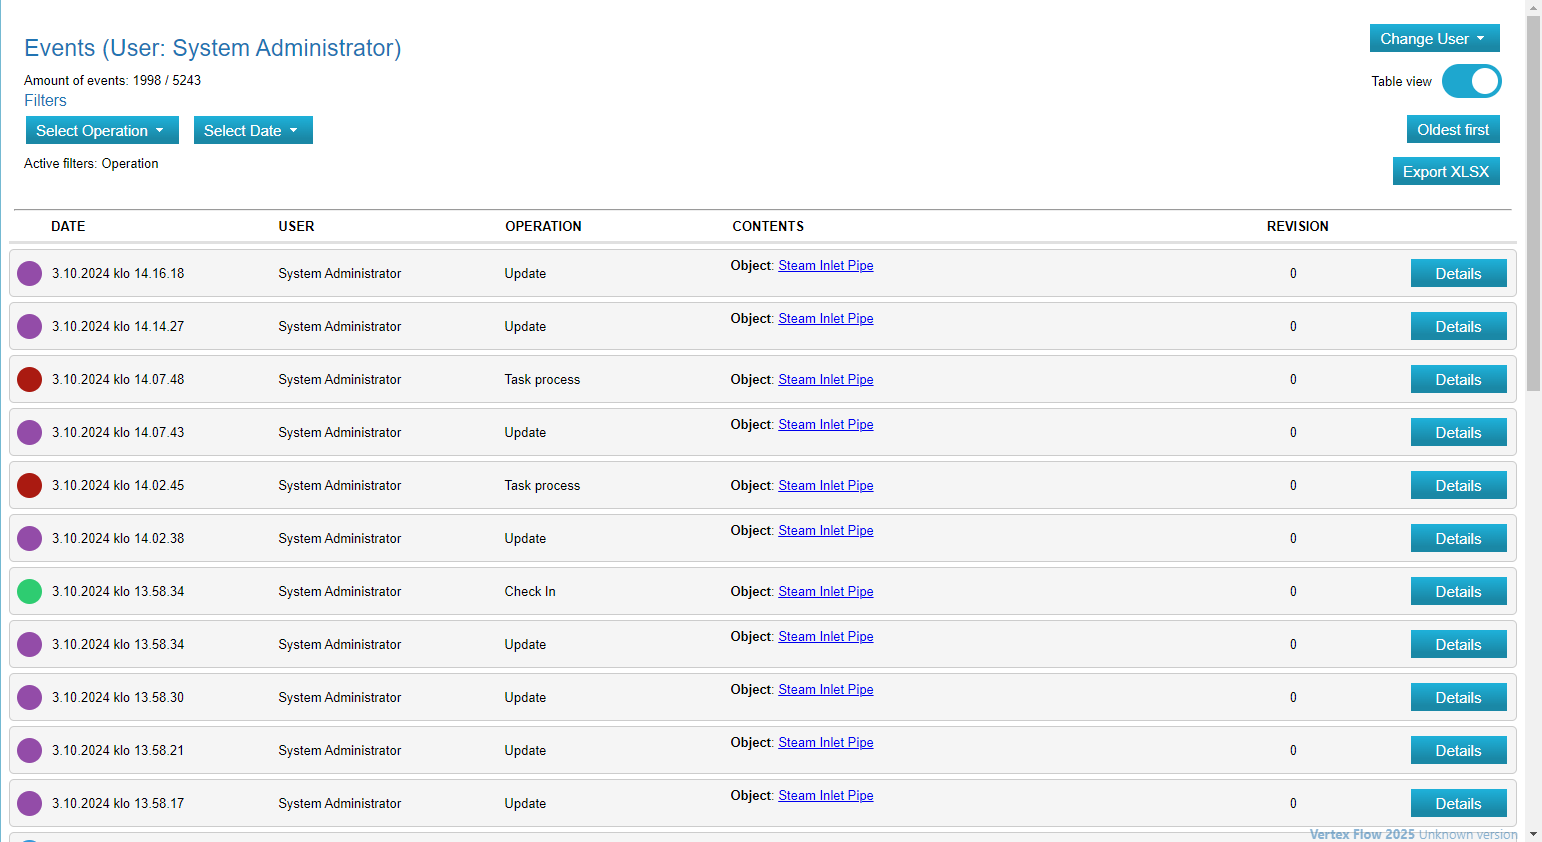Click the purple circle for 13.58.17 event
The image size is (1542, 842).
(30, 803)
